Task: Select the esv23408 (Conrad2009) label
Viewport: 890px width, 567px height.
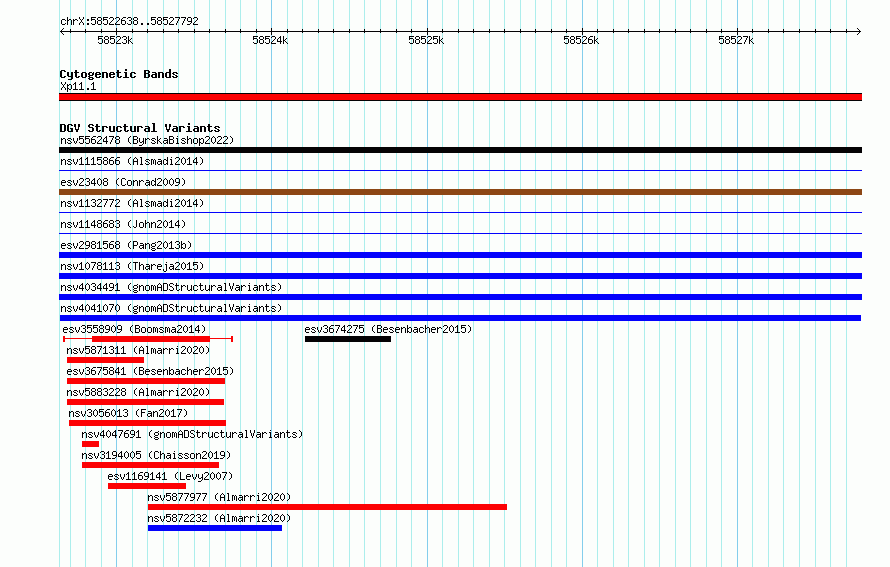Action: tap(123, 182)
